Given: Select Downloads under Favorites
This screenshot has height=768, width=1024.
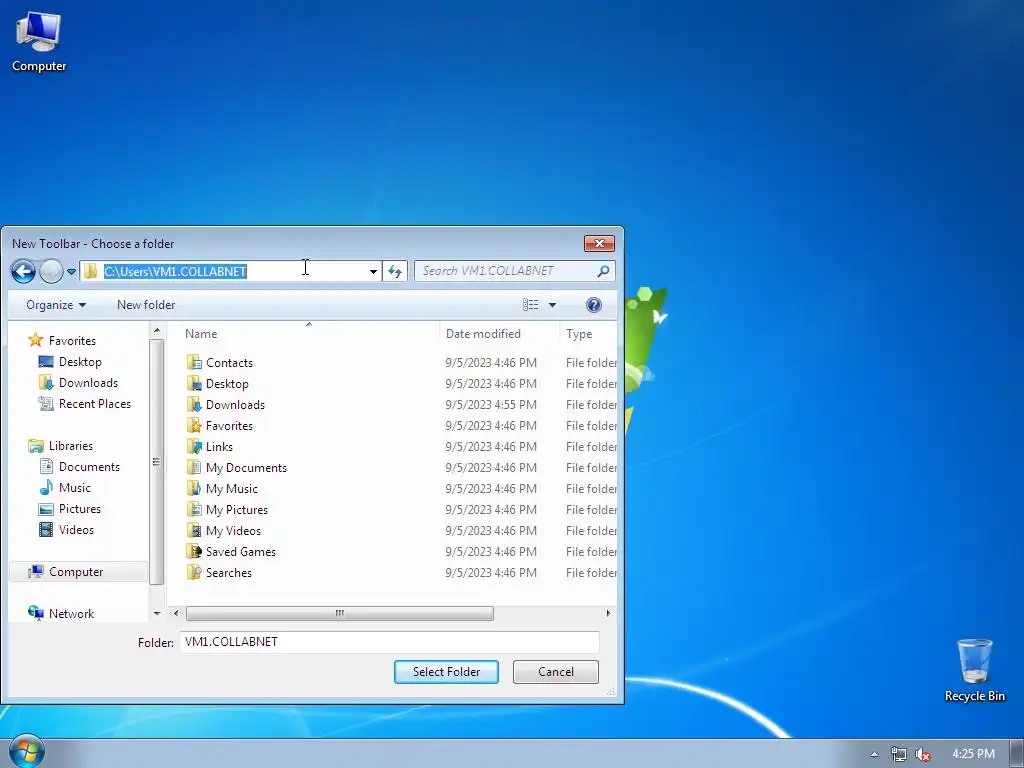Looking at the screenshot, I should point(78,383).
